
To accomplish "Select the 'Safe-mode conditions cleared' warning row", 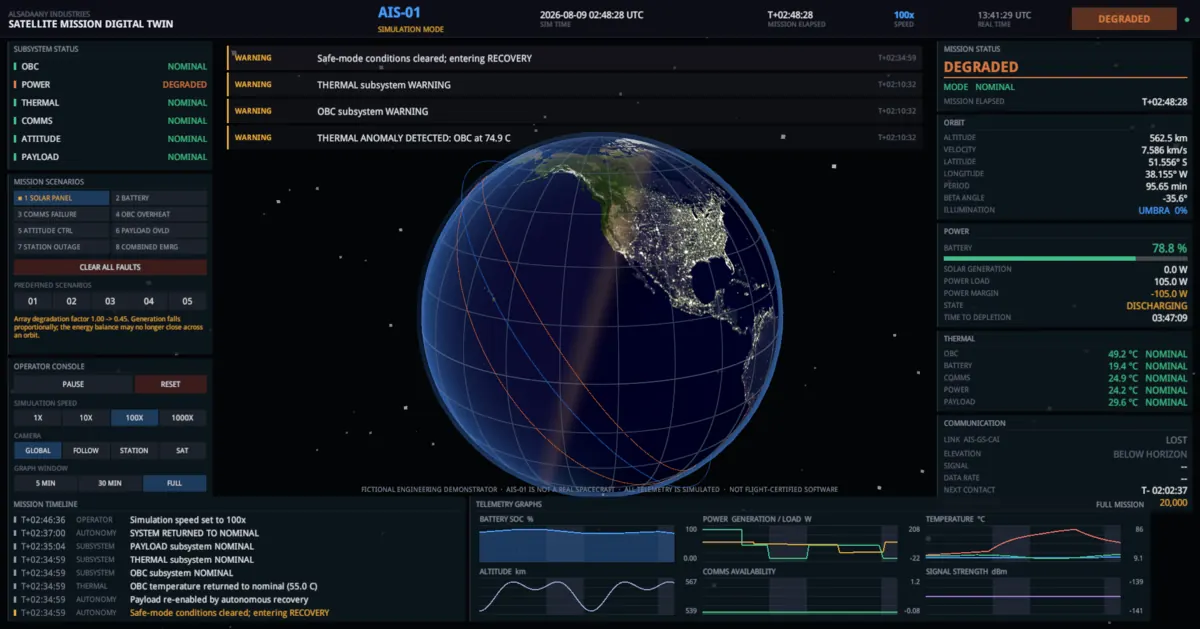I will (x=574, y=58).
